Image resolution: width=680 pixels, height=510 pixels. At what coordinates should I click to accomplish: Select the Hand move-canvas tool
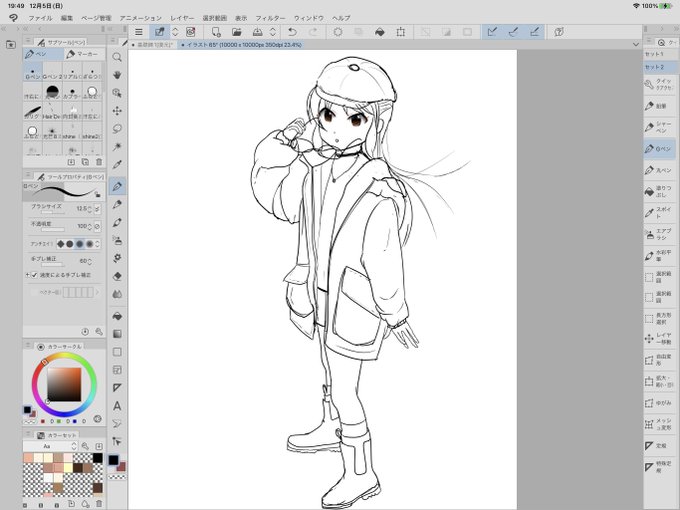point(117,75)
